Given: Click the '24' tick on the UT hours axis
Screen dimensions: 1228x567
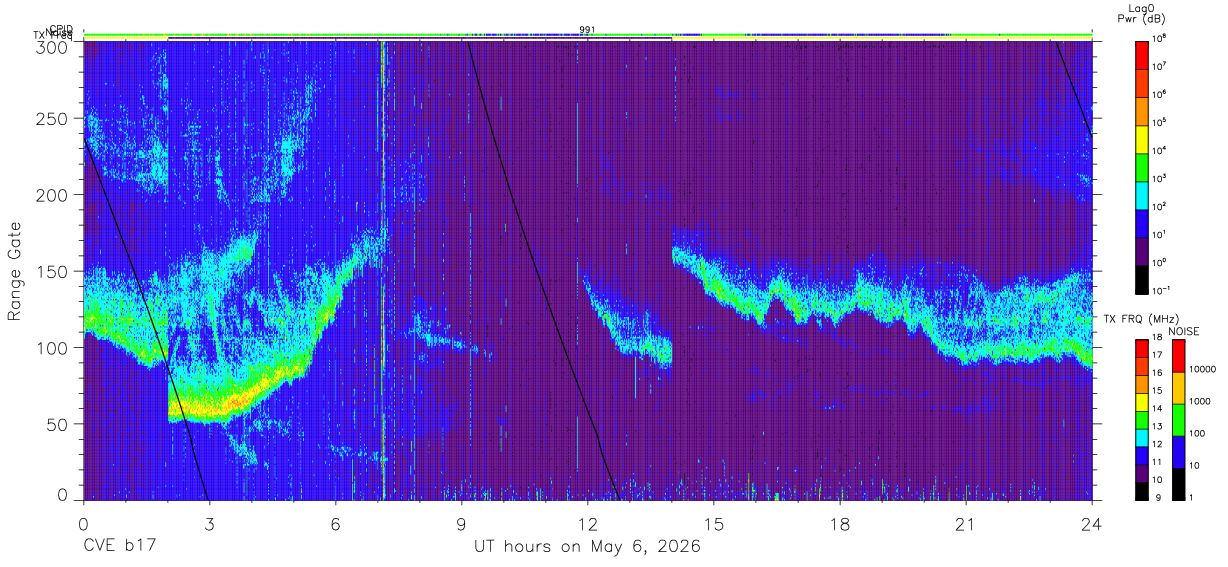Looking at the screenshot, I should 1092,523.
